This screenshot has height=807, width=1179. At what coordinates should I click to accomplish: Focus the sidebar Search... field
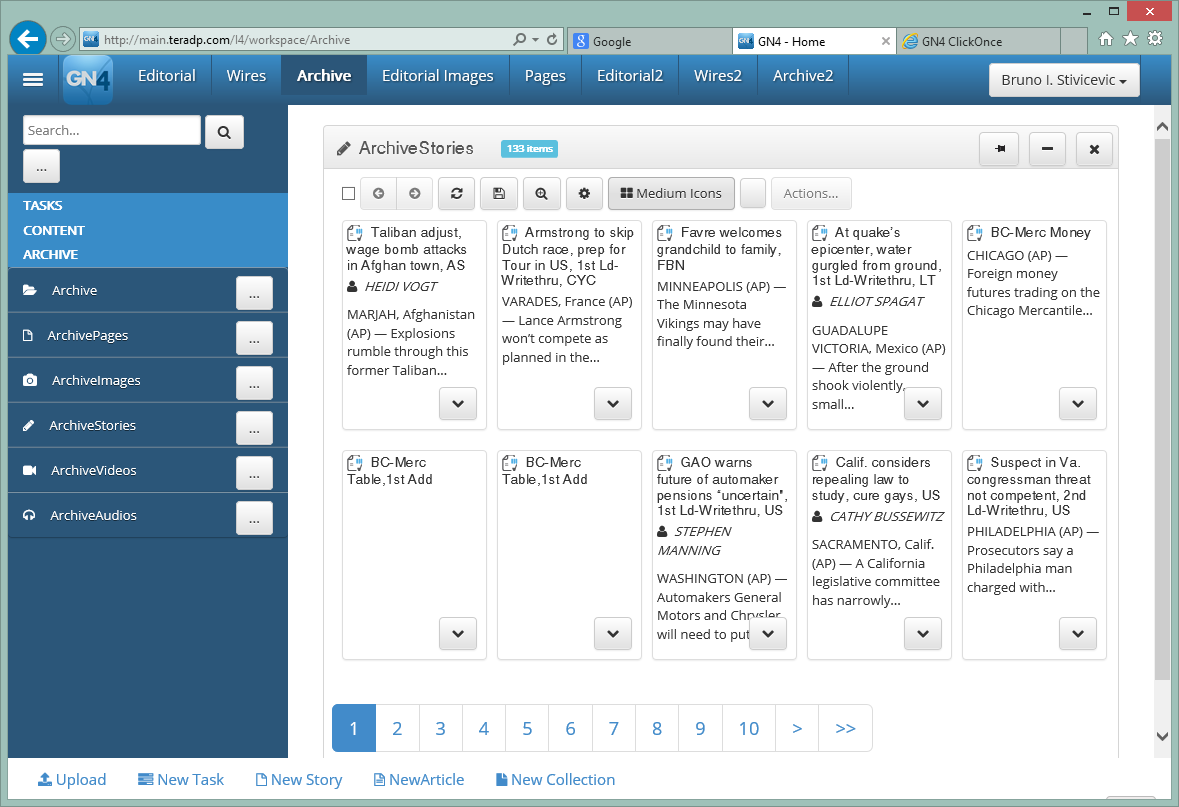tap(112, 130)
